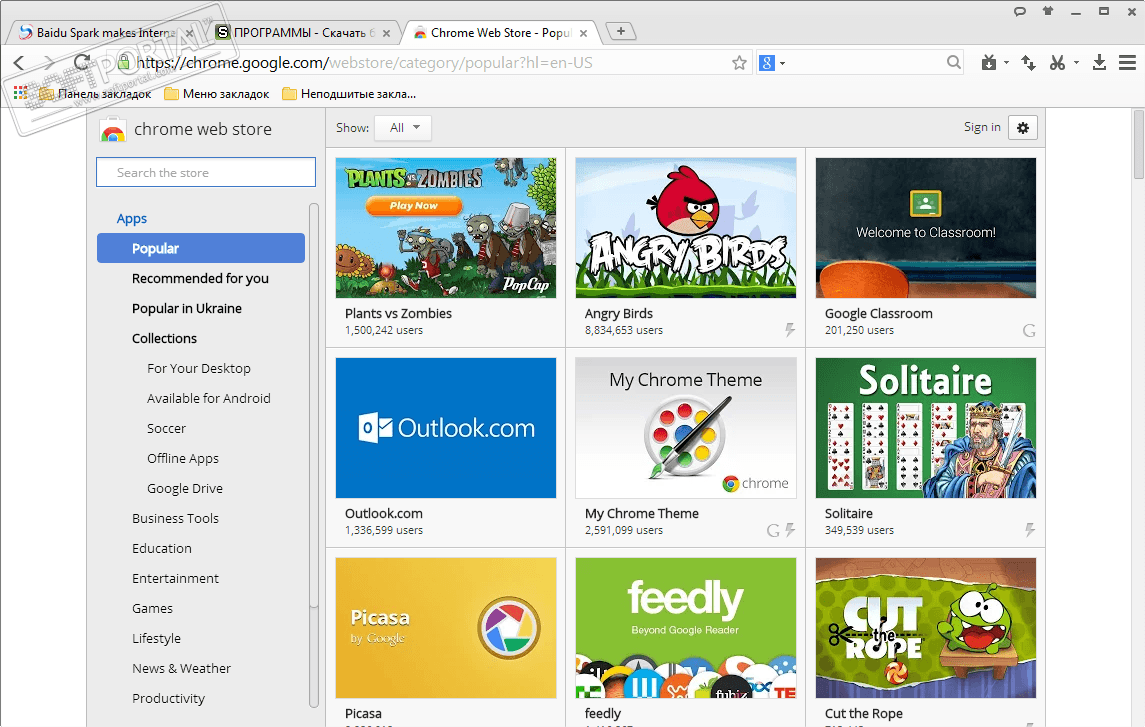Open the Picasa app thumbnail
1145x727 pixels.
(445, 628)
